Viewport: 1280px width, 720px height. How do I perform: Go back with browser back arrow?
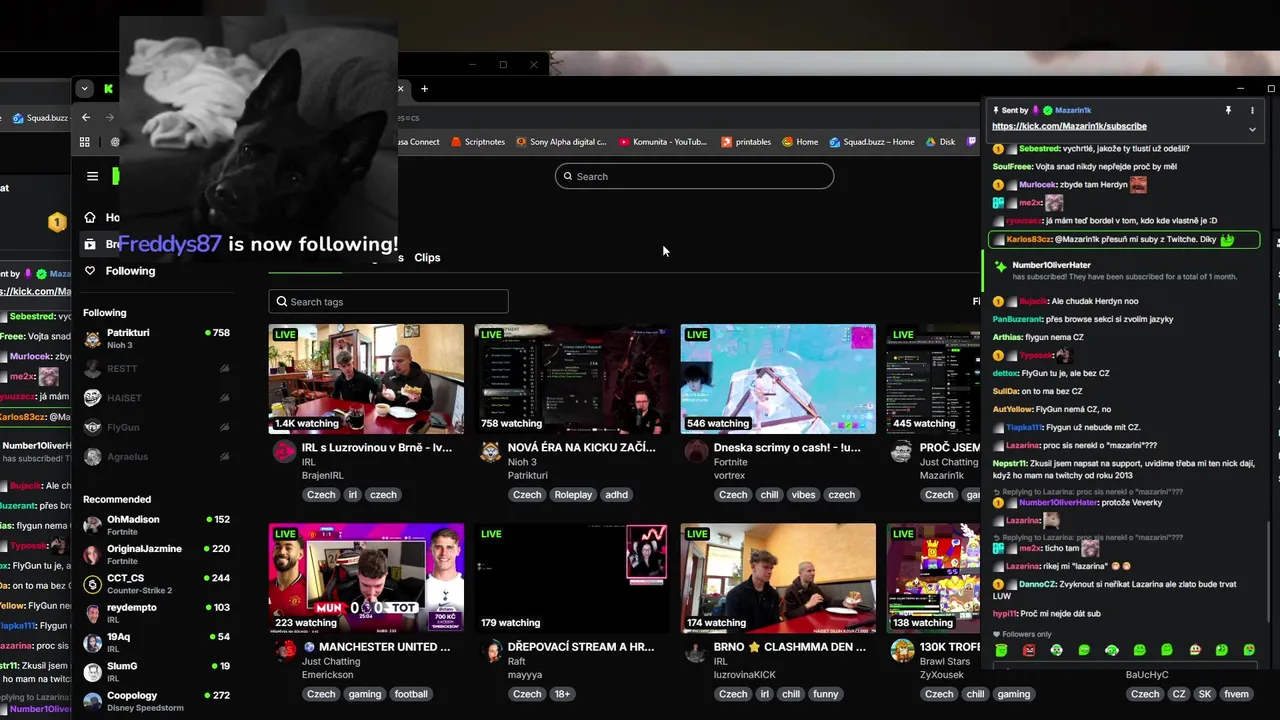pyautogui.click(x=86, y=117)
